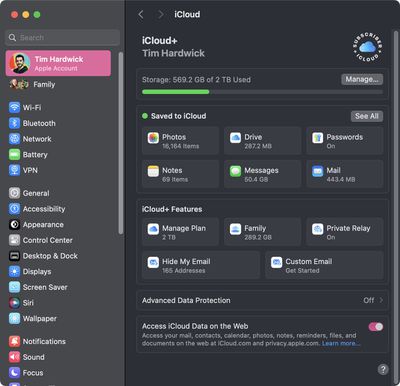Select the VPN sidebar entry
The width and height of the screenshot is (400, 386).
23,170
